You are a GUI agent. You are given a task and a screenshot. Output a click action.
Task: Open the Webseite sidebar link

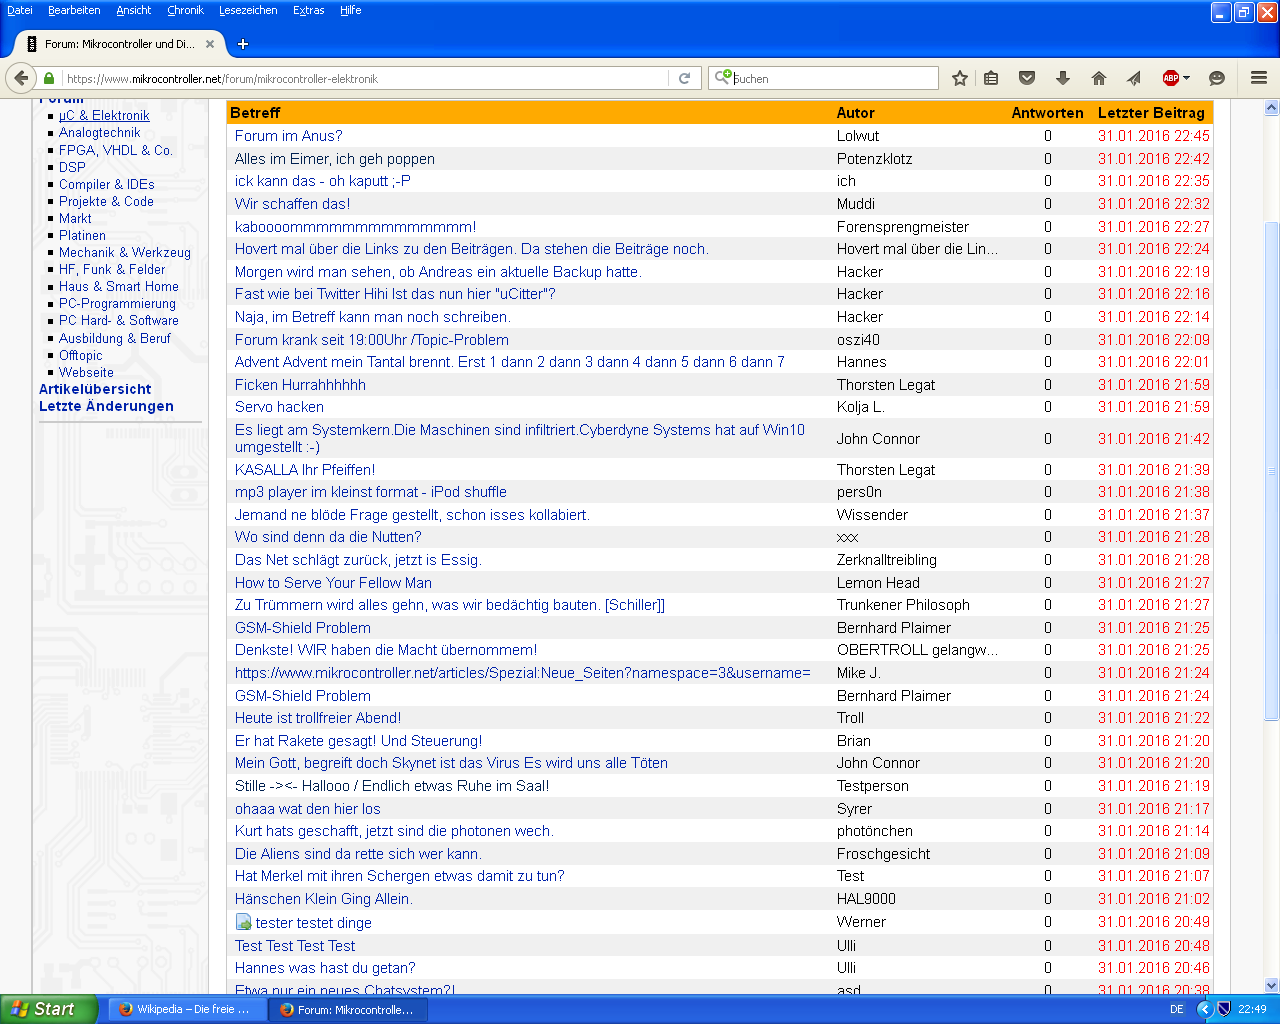[x=86, y=372]
